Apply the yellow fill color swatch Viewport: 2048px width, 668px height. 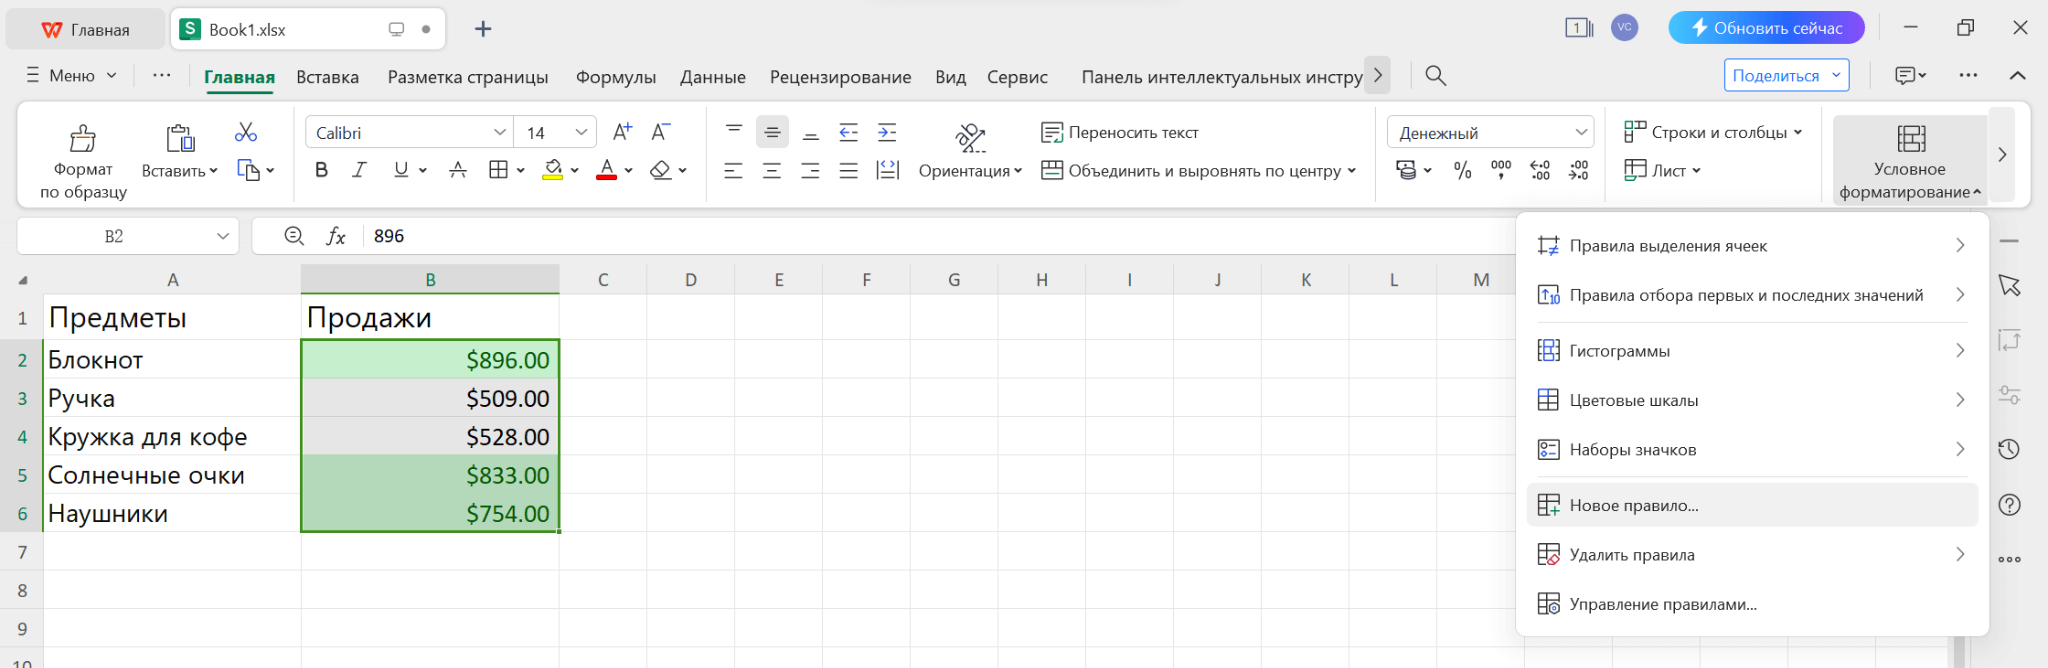click(x=552, y=170)
